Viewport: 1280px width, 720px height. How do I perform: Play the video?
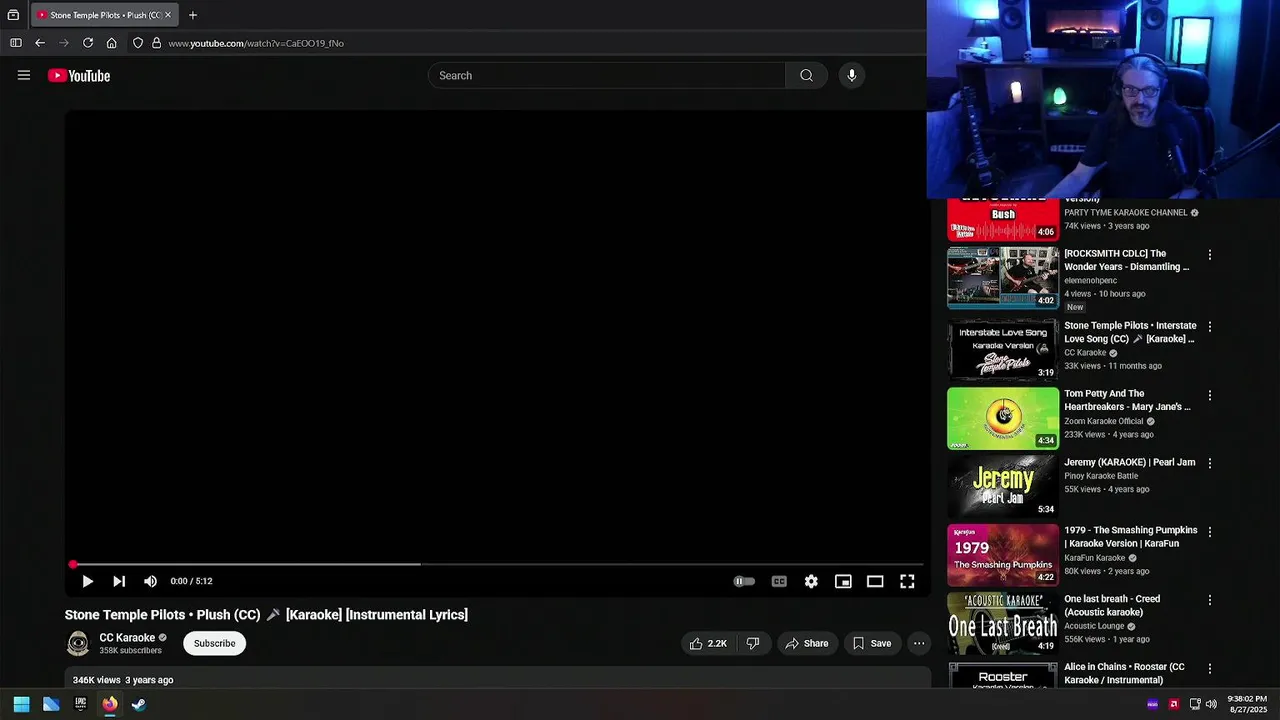tap(87, 581)
